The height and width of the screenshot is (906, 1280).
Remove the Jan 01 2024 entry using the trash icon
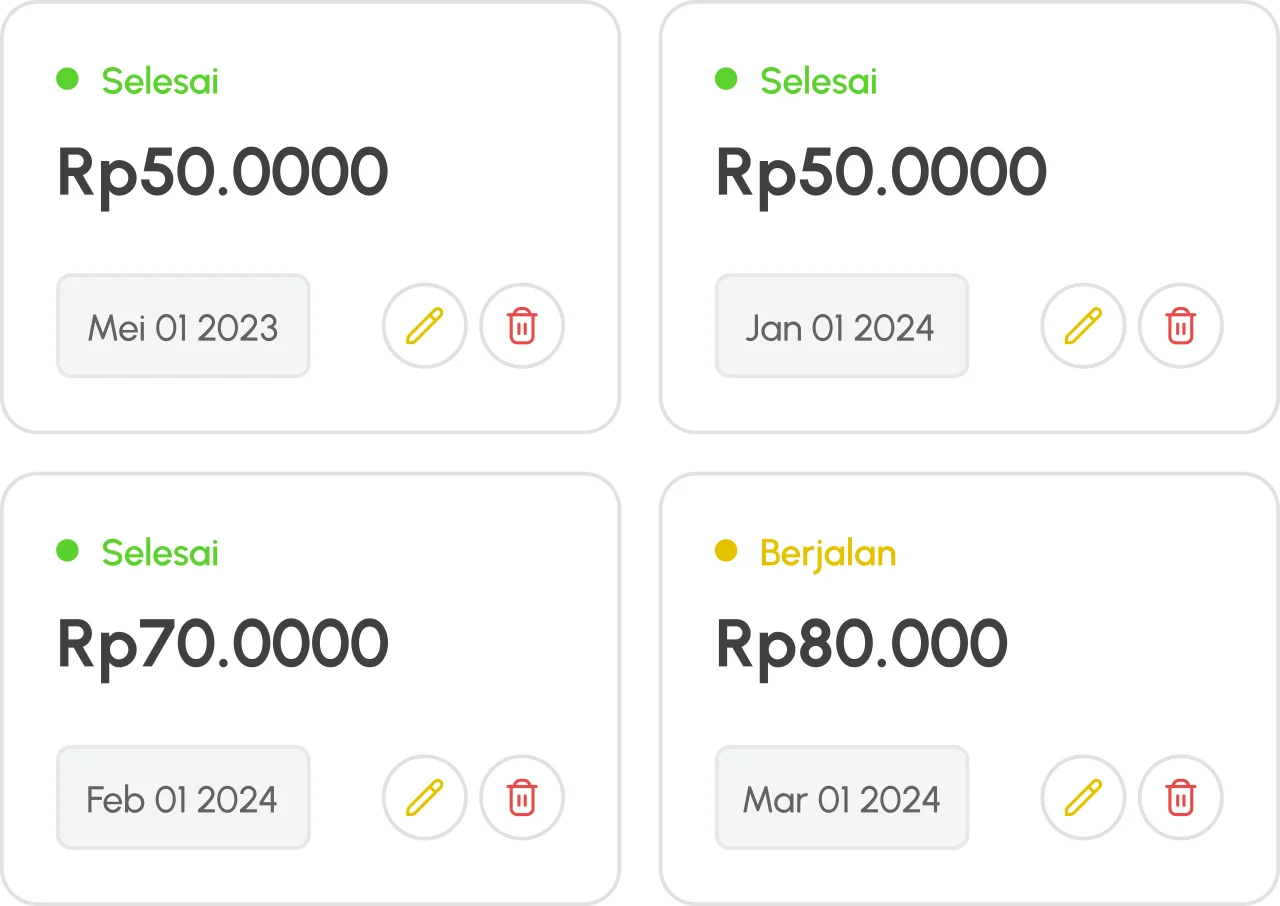[1181, 326]
